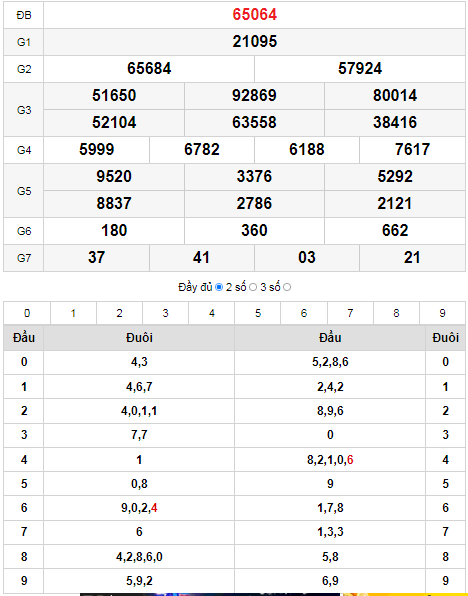Click digit filter 0 in number row
Viewport: 468px width, 596px height.
[27, 313]
